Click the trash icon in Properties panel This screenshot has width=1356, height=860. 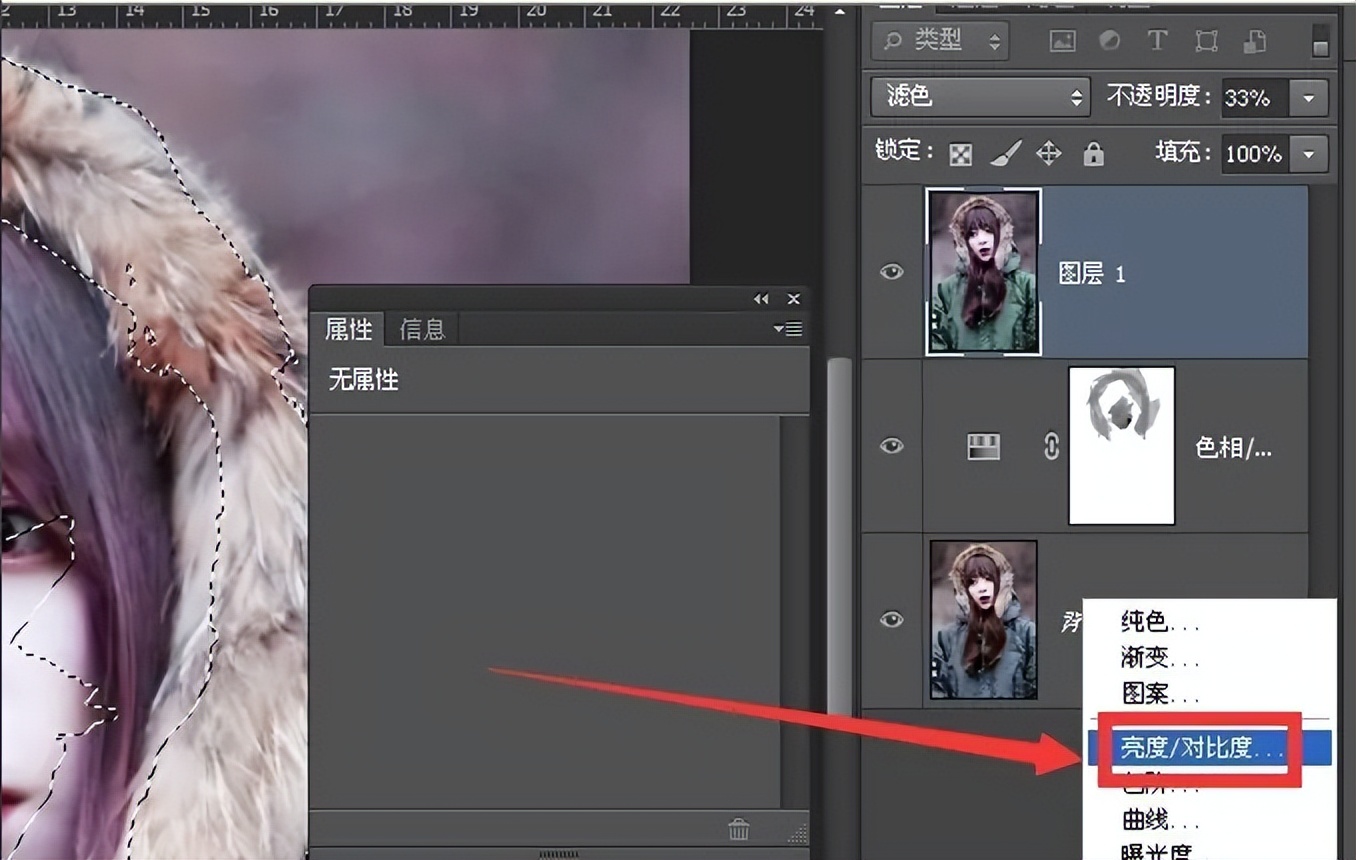coord(739,829)
